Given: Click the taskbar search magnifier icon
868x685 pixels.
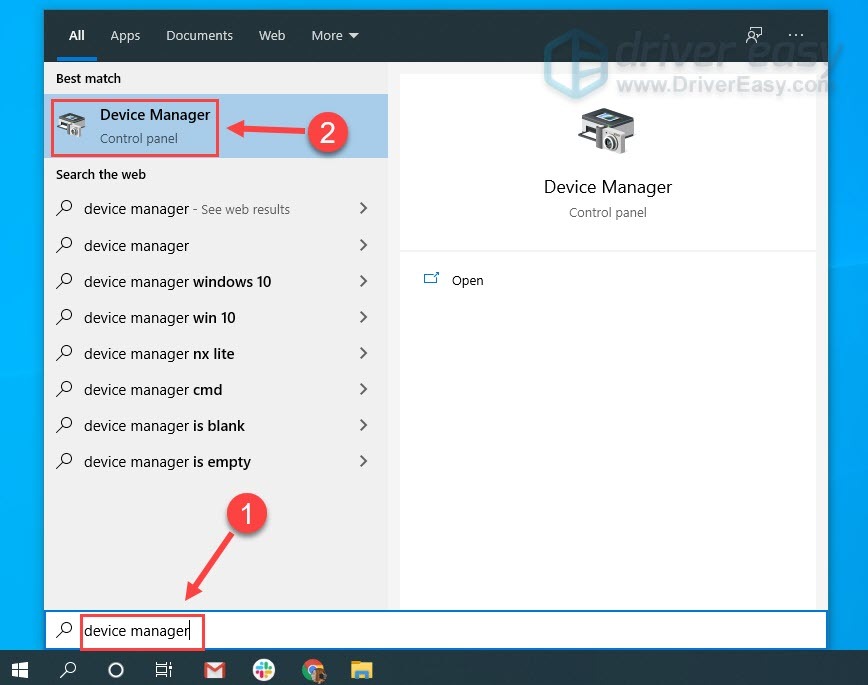Looking at the screenshot, I should point(68,670).
